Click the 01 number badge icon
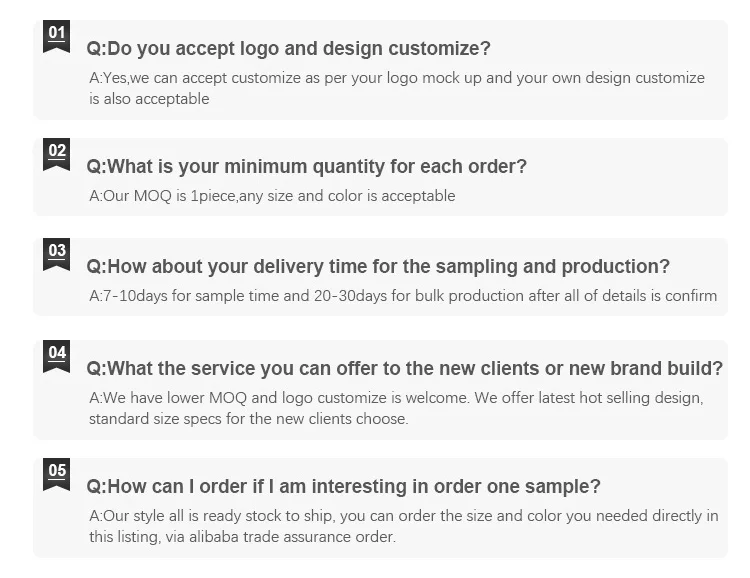This screenshot has height=578, width=750. pyautogui.click(x=57, y=37)
